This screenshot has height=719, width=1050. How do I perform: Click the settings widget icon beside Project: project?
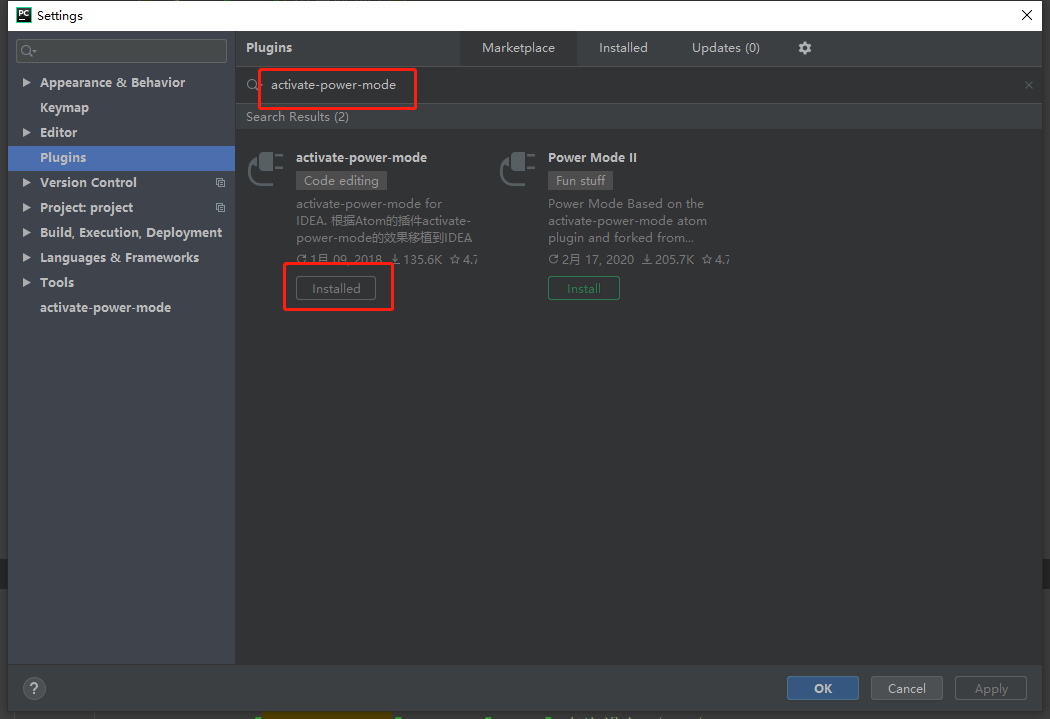[220, 207]
